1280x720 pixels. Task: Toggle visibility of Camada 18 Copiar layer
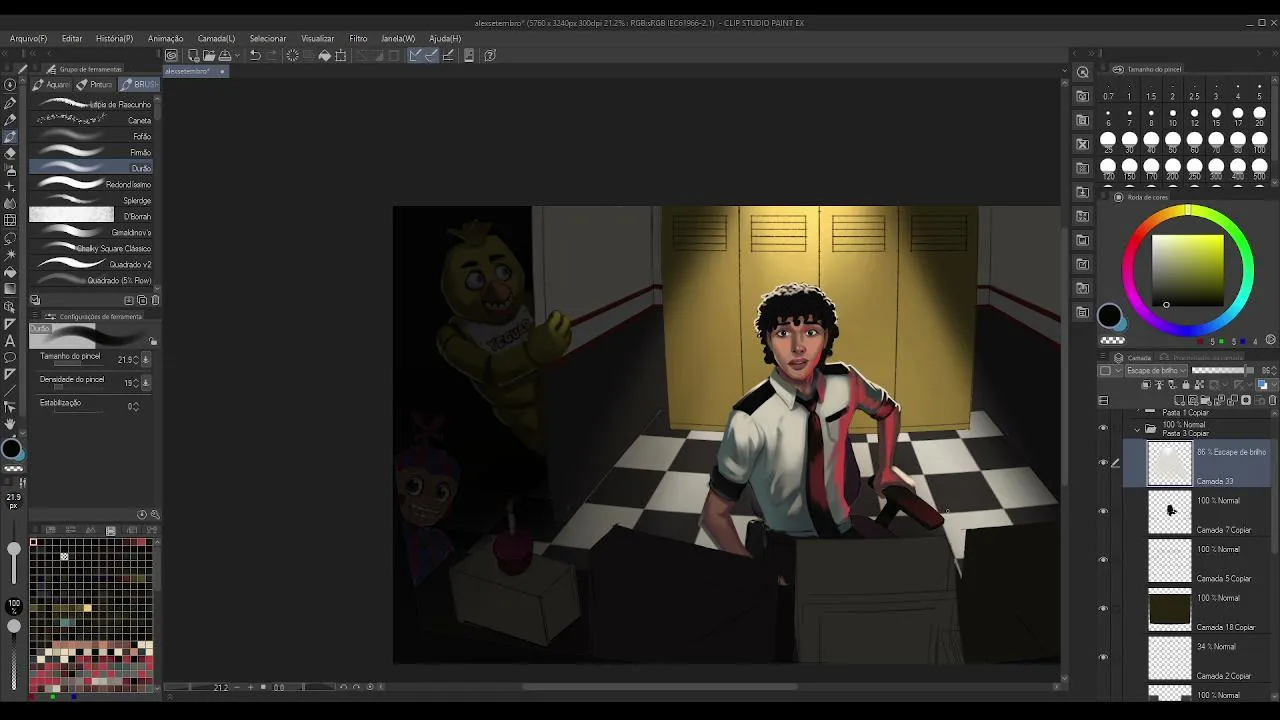pos(1103,608)
